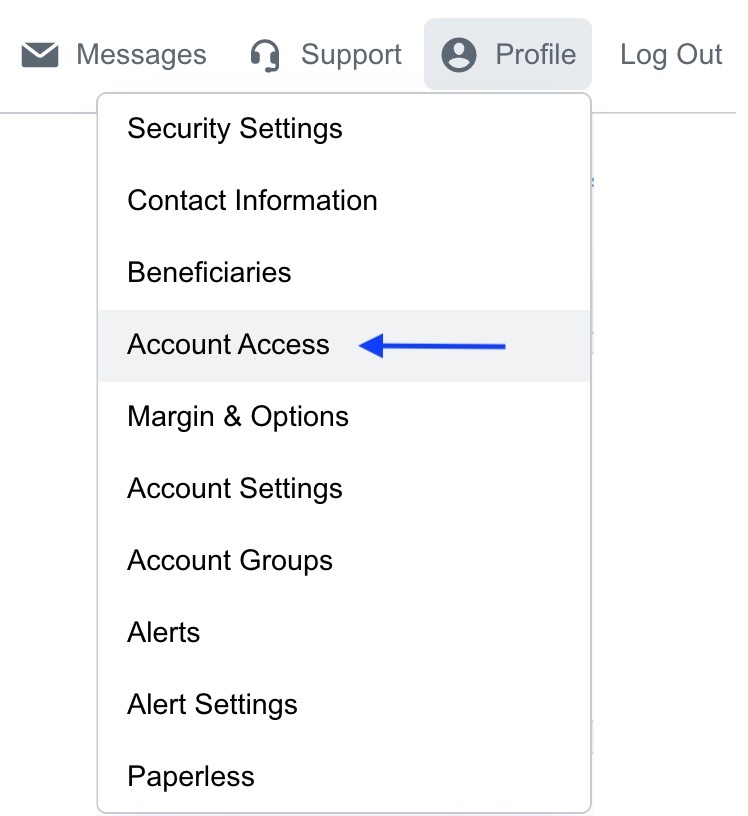The width and height of the screenshot is (748, 816).
Task: Open Security Settings from Profile menu
Action: pos(235,129)
